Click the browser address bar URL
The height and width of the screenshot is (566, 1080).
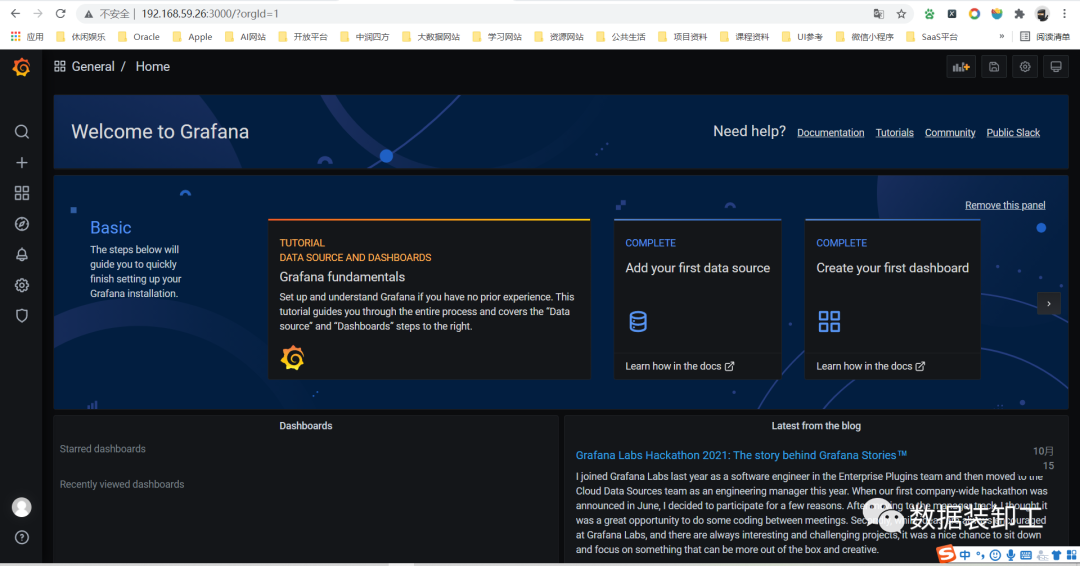[x=210, y=14]
